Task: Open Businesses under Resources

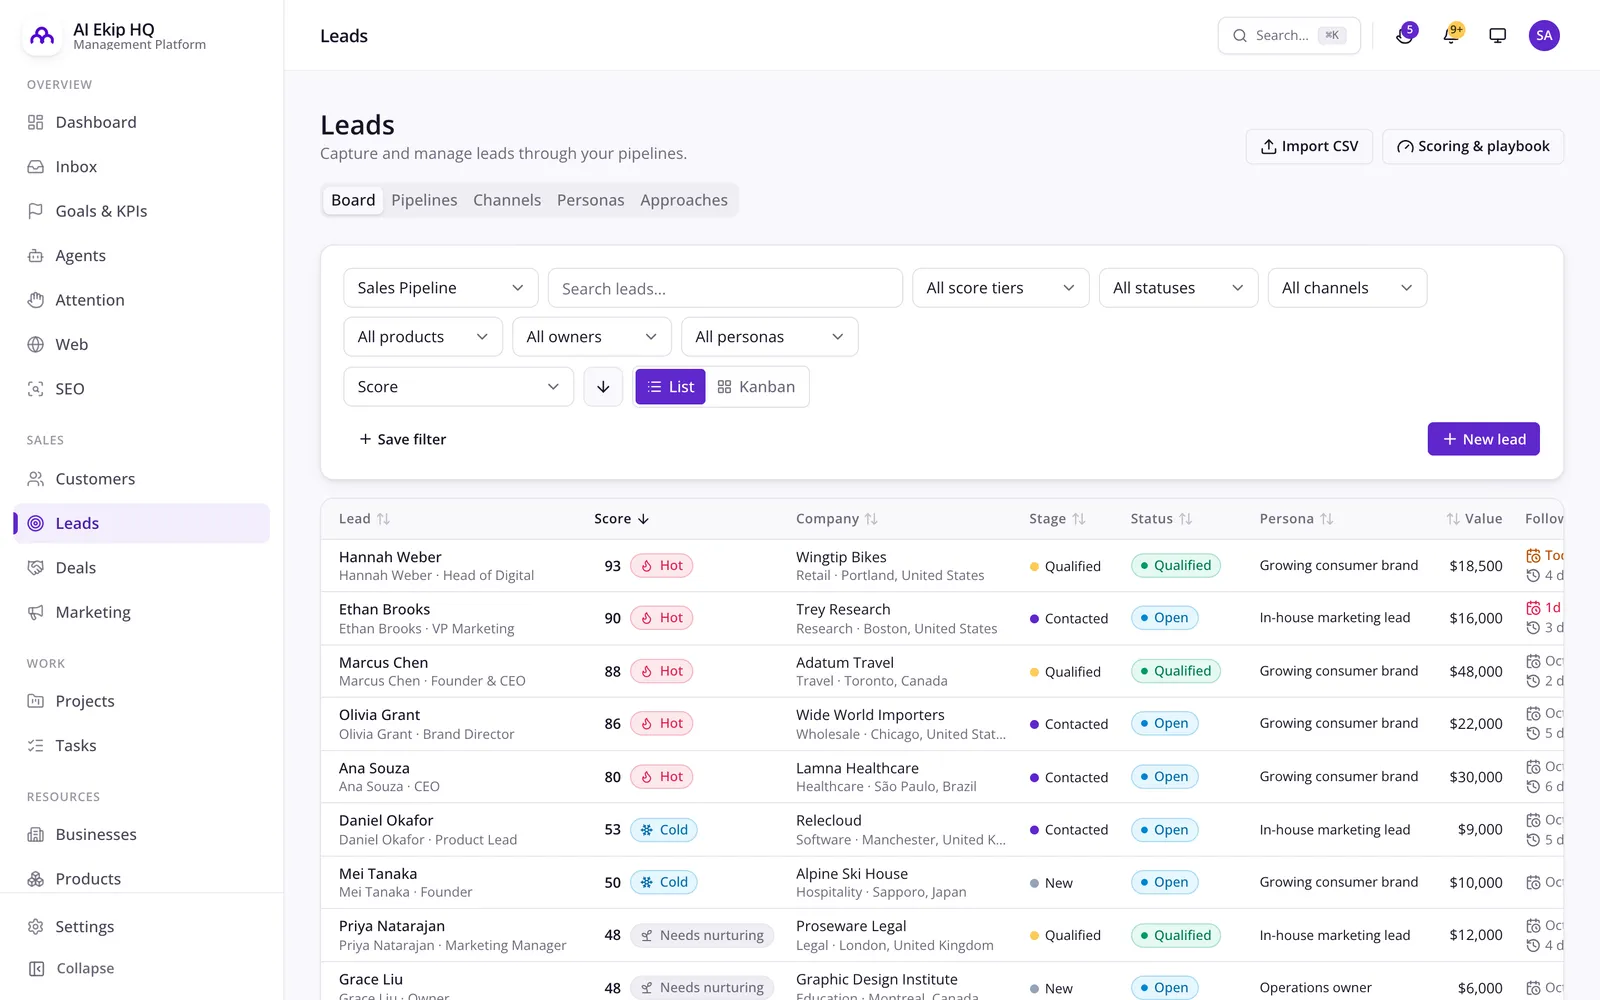Action: click(142, 834)
